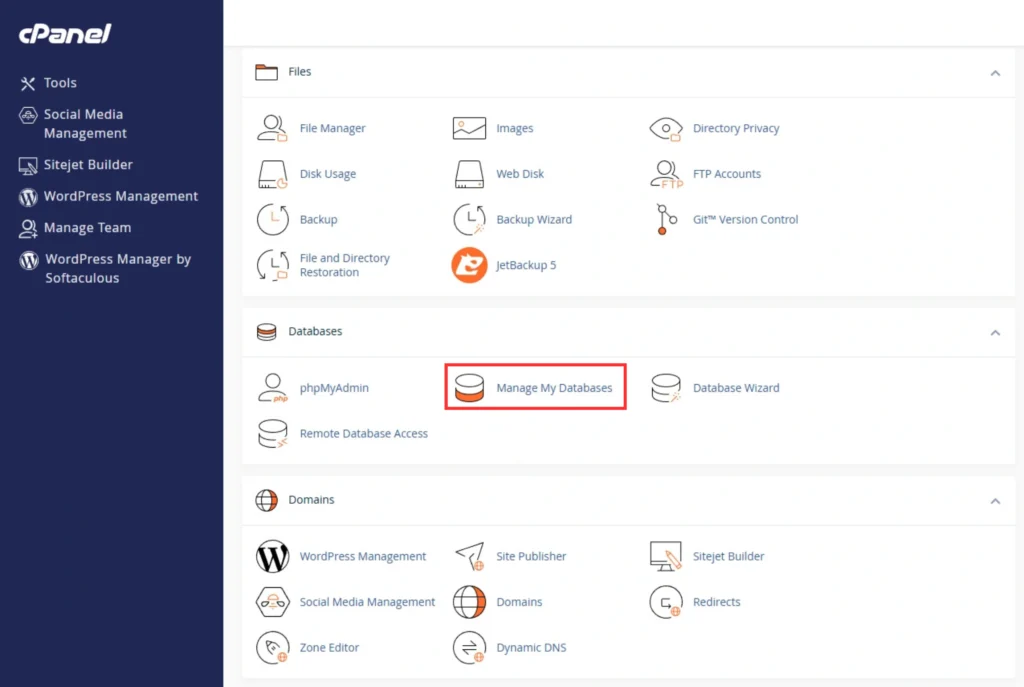
Task: Click the phpMyAdmin icon
Action: click(x=272, y=388)
